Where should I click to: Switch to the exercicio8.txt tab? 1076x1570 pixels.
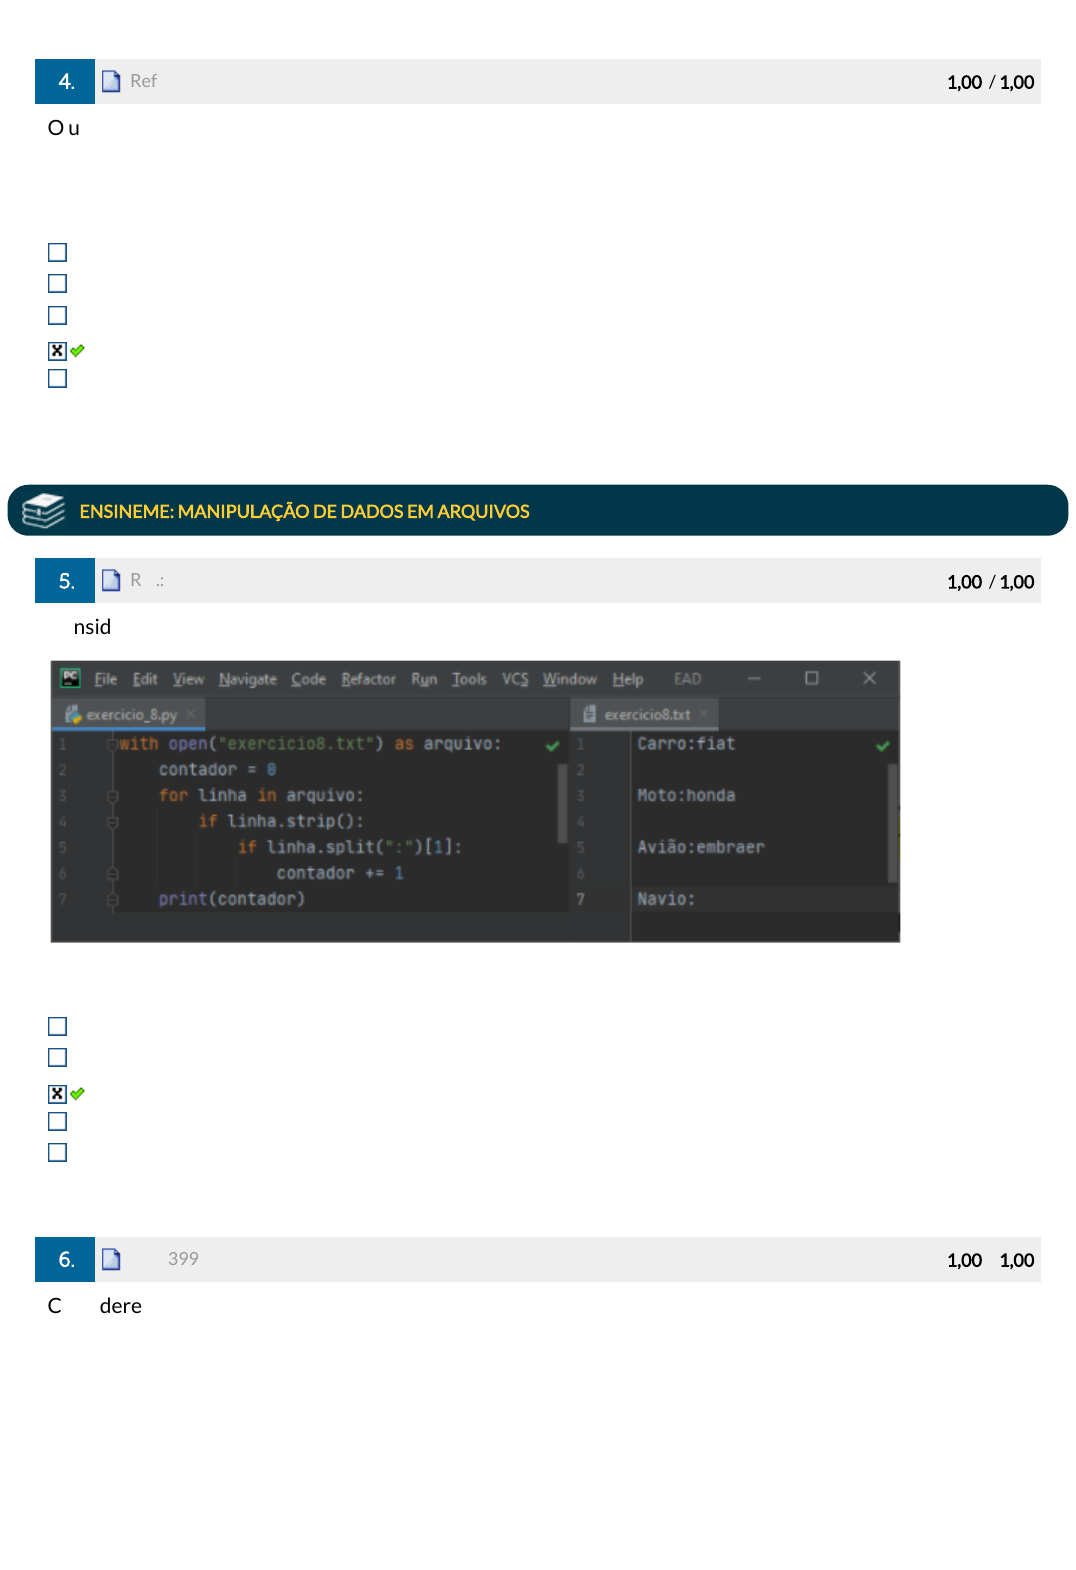tap(646, 714)
